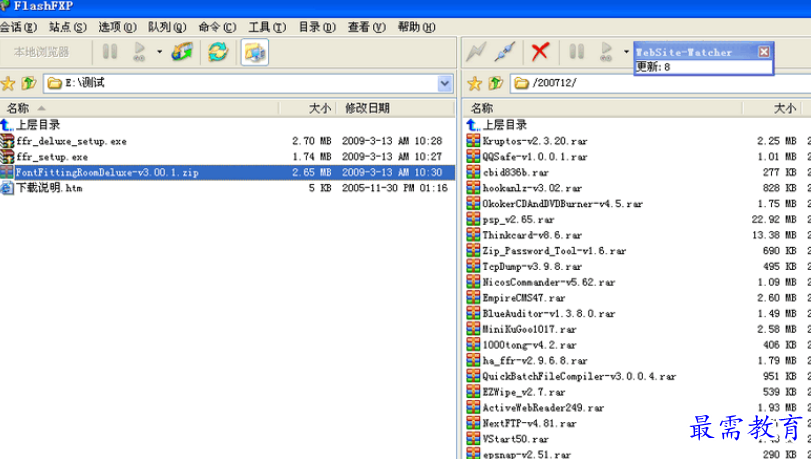Select NextFTP-v4.81.rar file
Screen dimensions: 811x459
pyautogui.click(x=530, y=423)
